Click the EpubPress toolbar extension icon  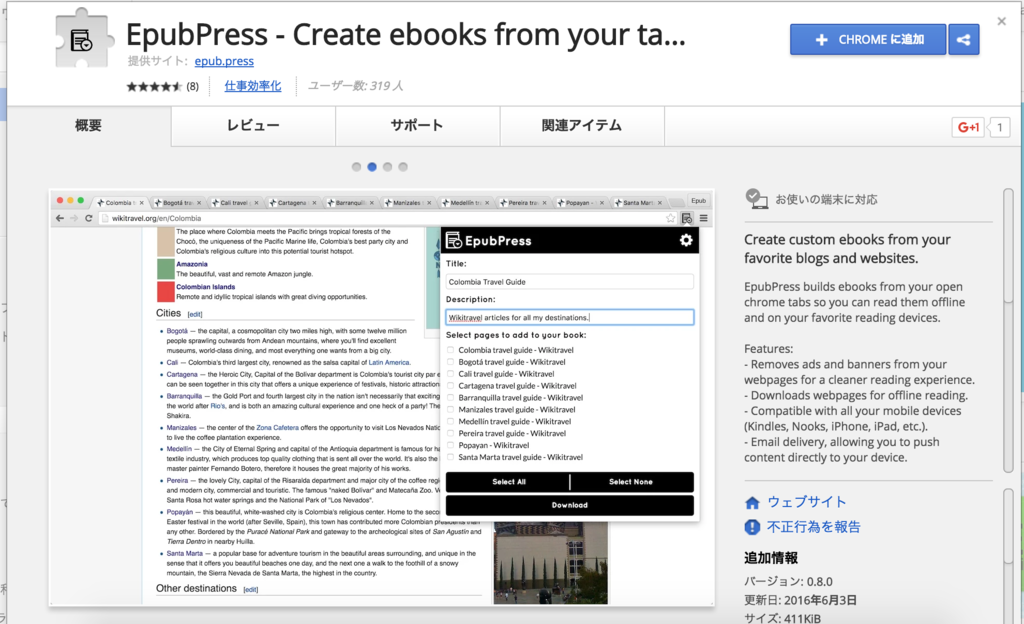686,218
